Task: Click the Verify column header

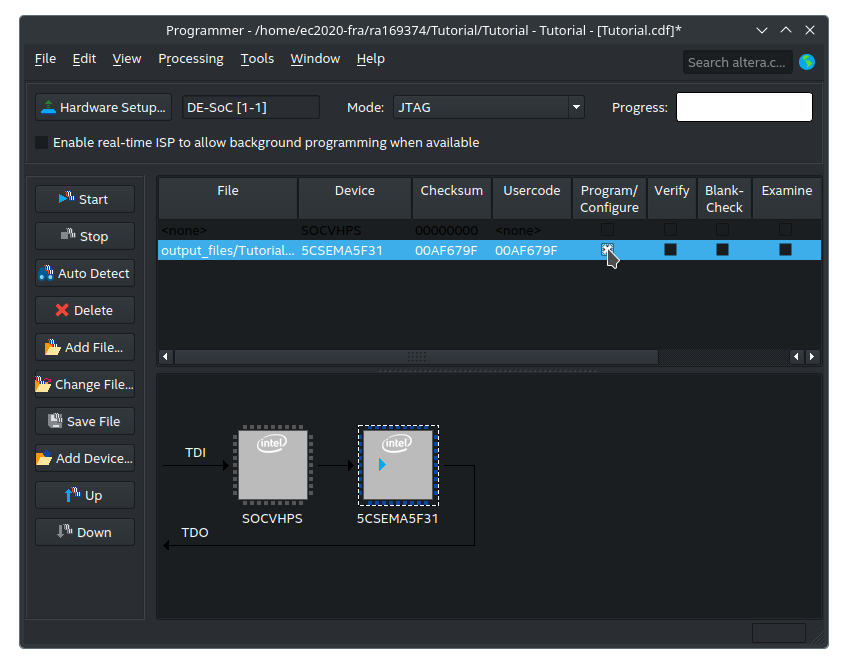Action: tap(672, 198)
